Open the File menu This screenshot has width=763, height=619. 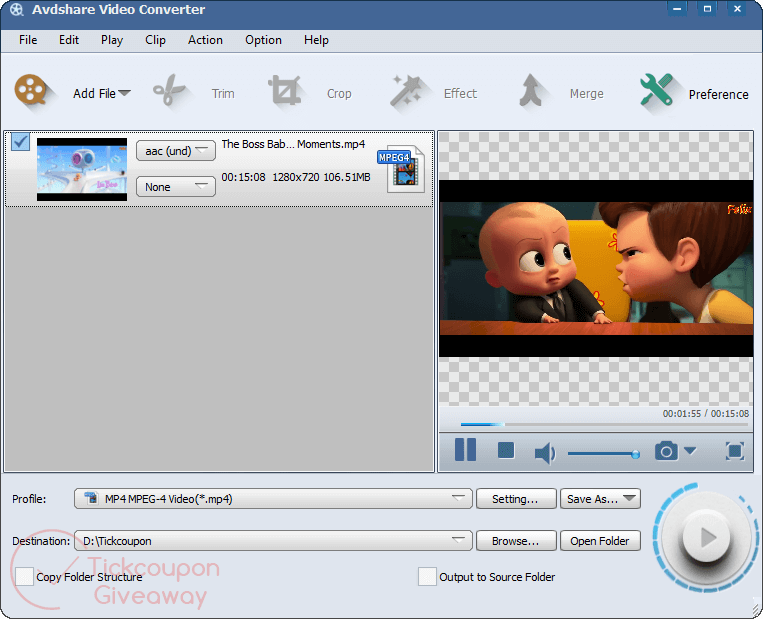tap(28, 40)
